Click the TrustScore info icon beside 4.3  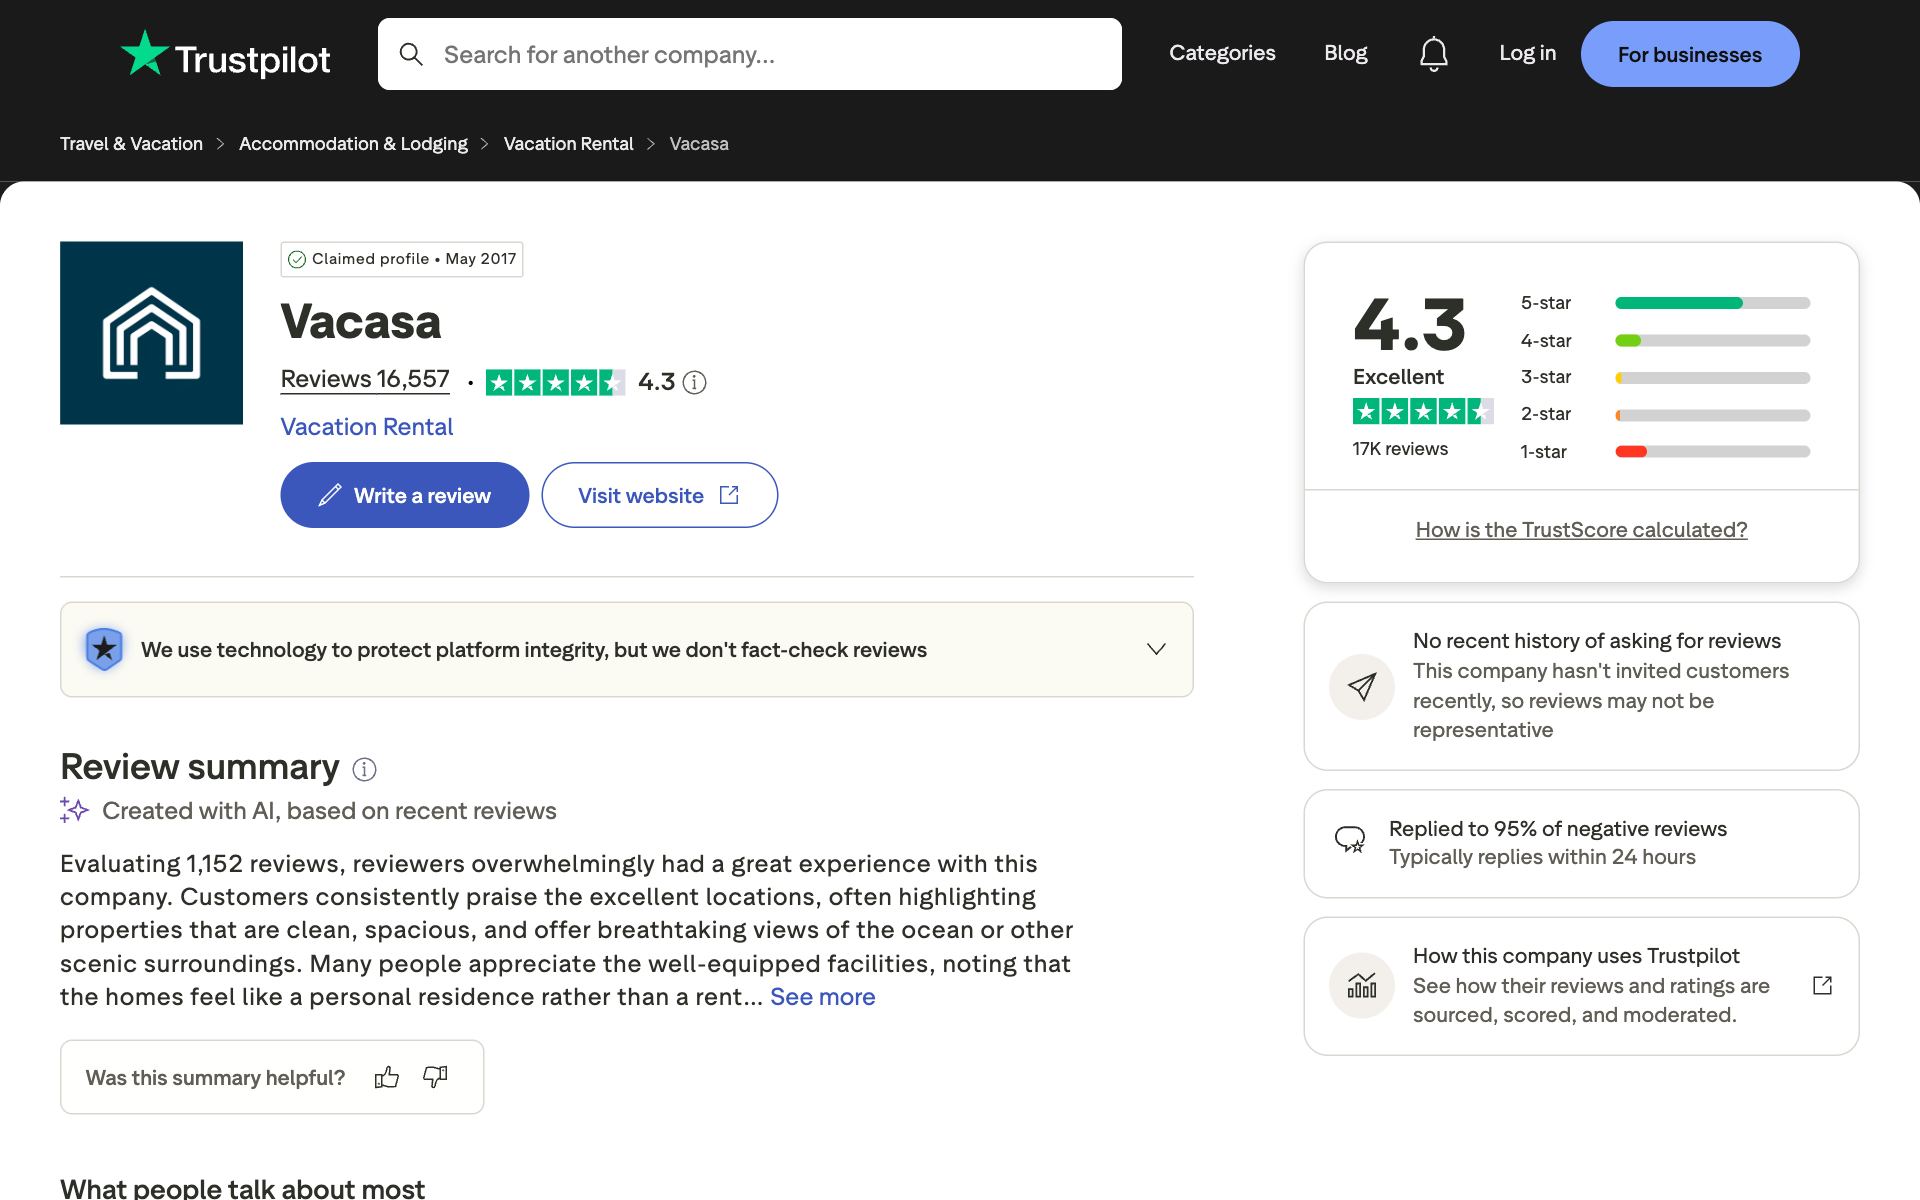point(694,383)
